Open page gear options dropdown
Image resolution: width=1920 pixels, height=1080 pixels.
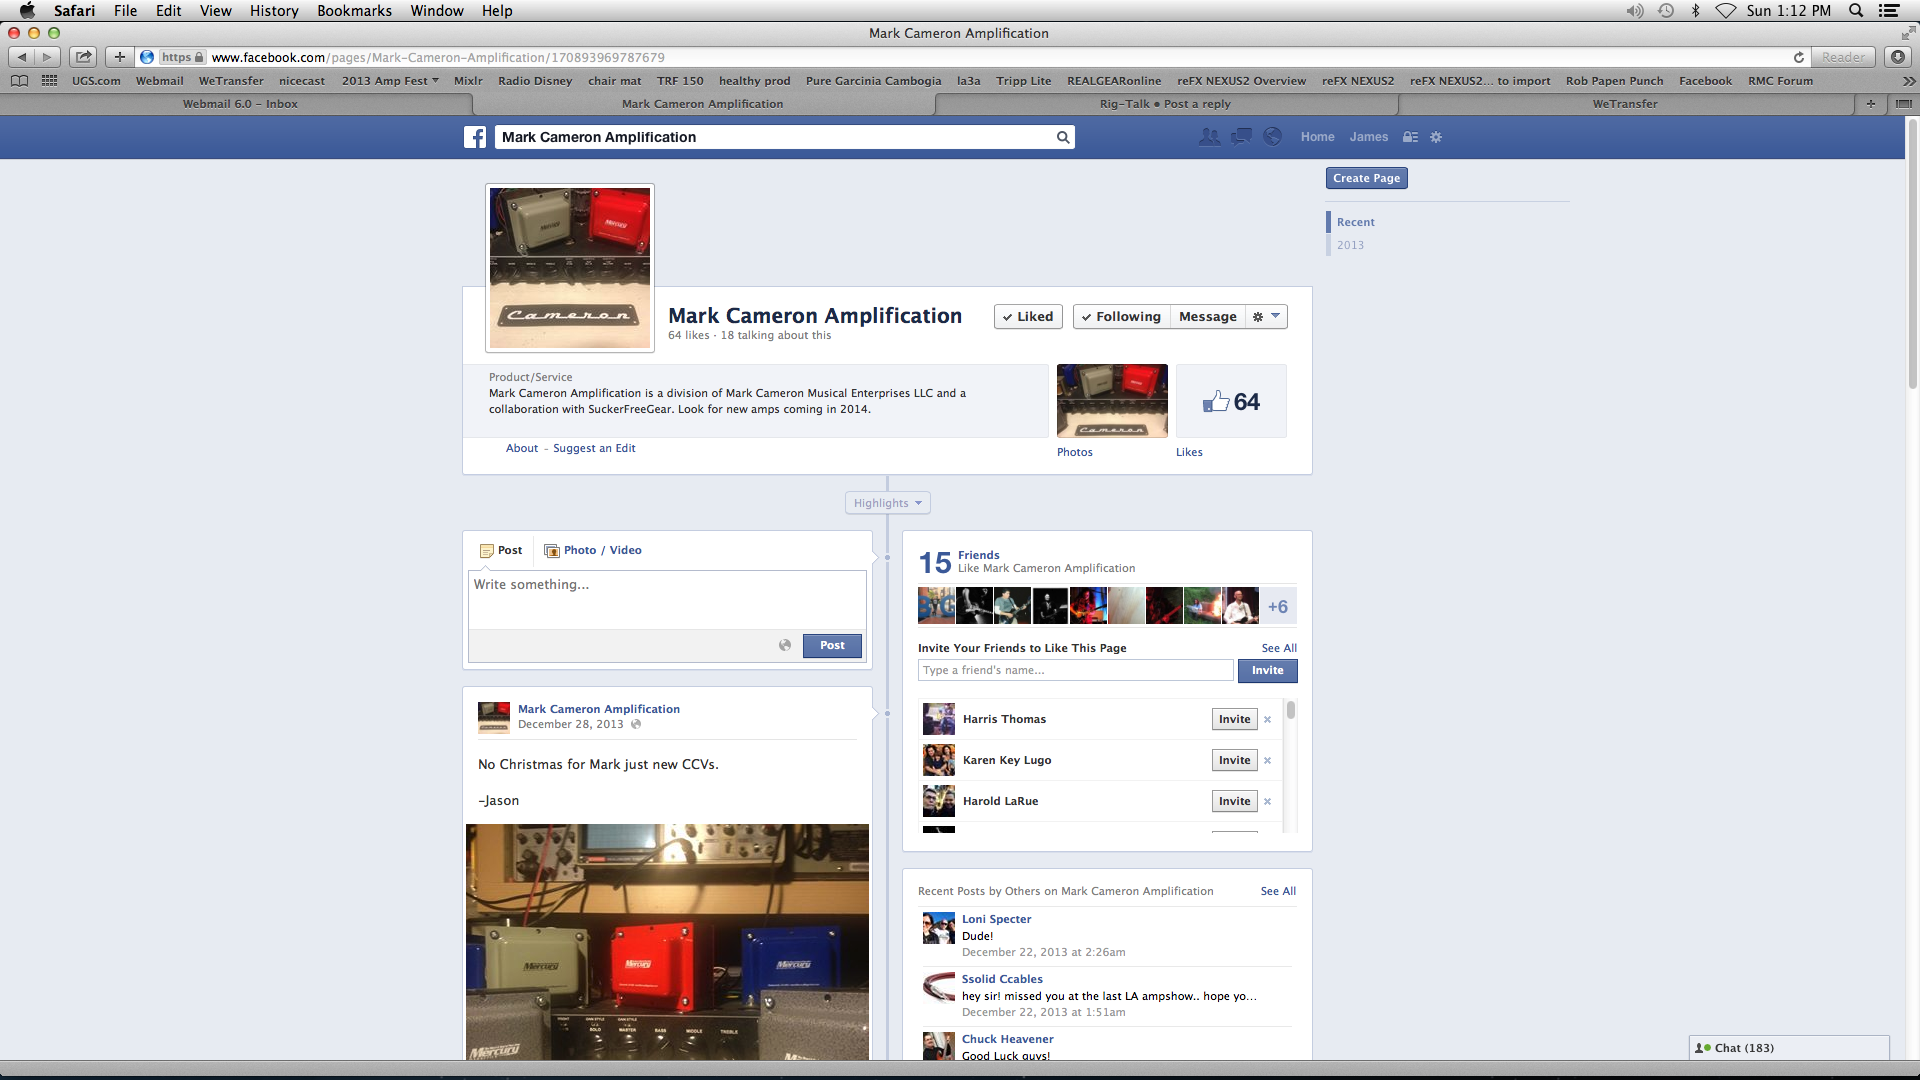(x=1266, y=317)
